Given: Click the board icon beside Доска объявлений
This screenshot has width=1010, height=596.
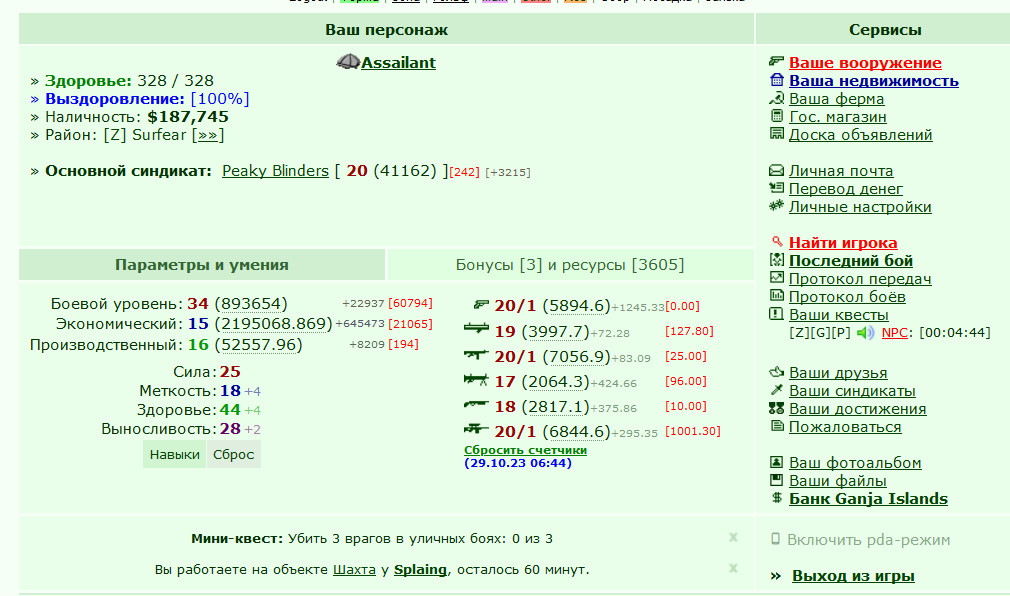Looking at the screenshot, I should coord(777,133).
